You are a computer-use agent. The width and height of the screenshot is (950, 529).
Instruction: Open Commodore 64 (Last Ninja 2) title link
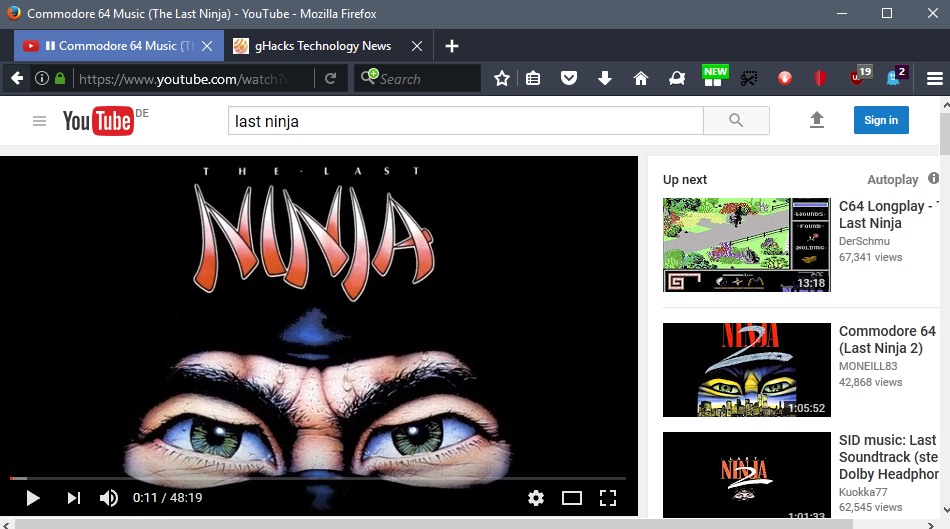[x=888, y=339]
